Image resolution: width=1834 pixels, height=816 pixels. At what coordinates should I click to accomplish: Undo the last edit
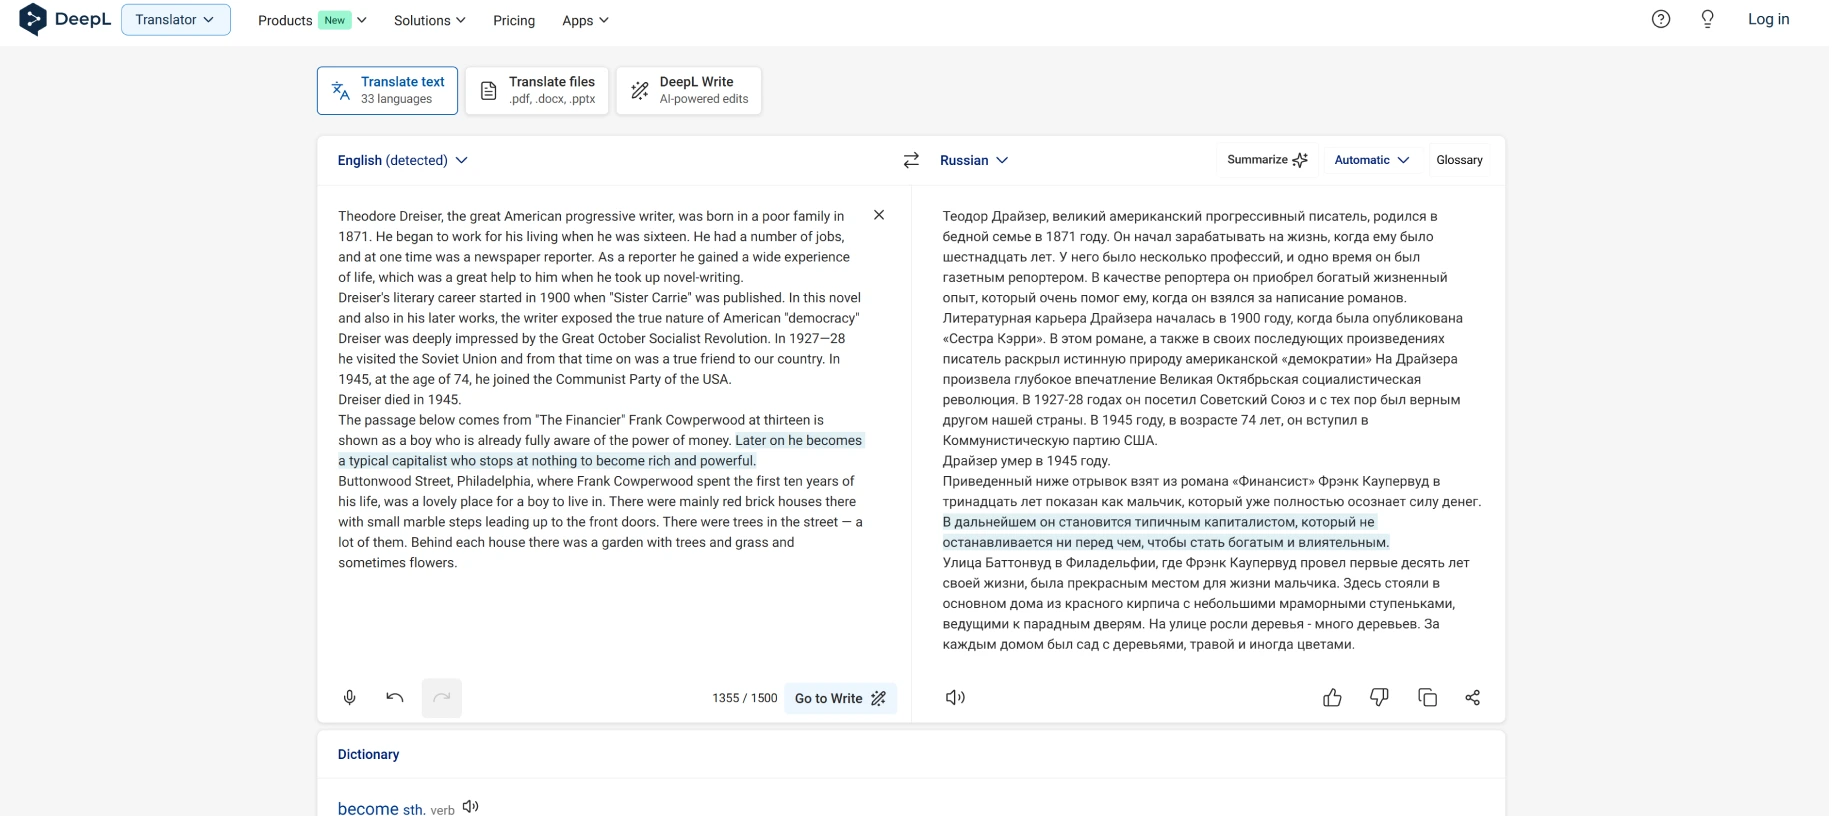395,698
